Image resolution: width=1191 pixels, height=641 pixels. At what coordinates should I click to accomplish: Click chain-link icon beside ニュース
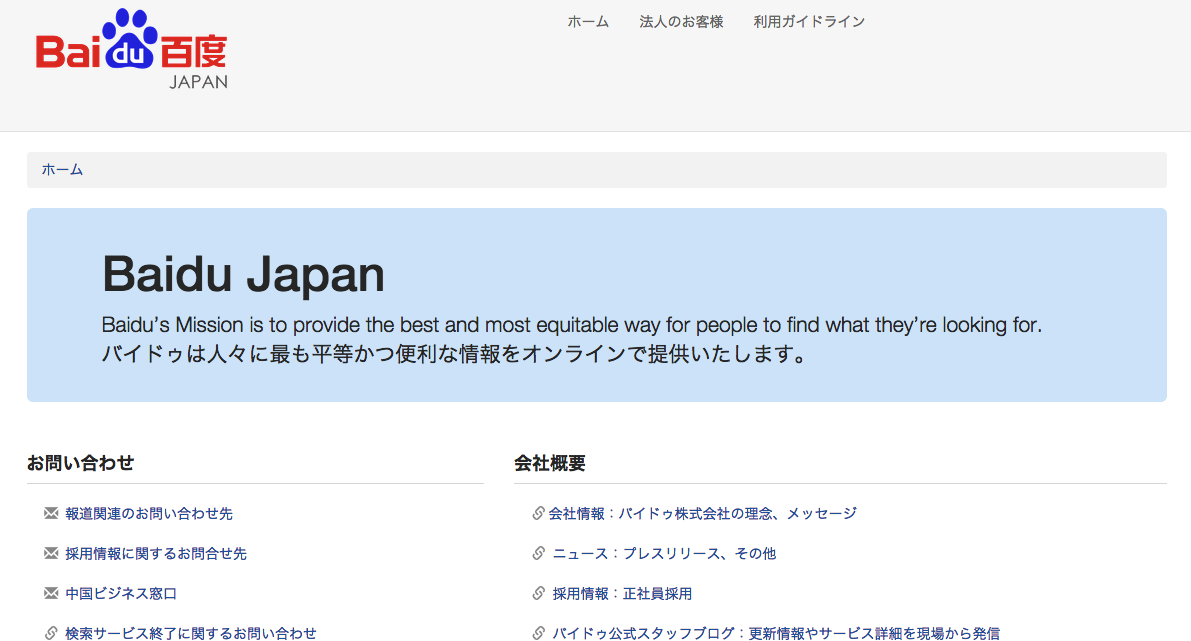539,553
